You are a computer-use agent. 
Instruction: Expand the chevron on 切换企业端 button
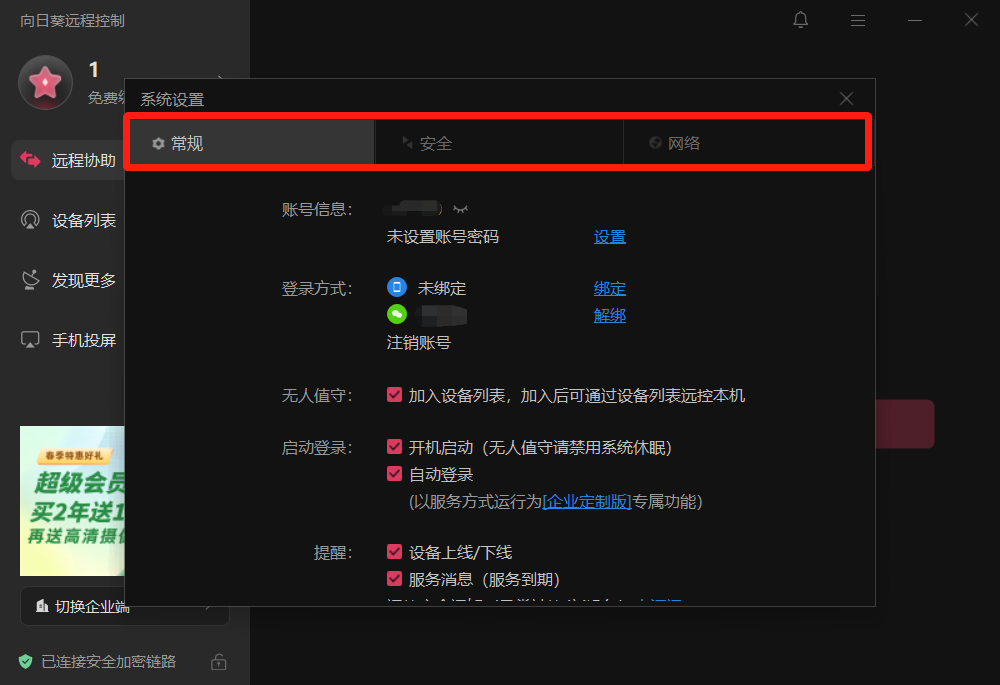click(209, 607)
